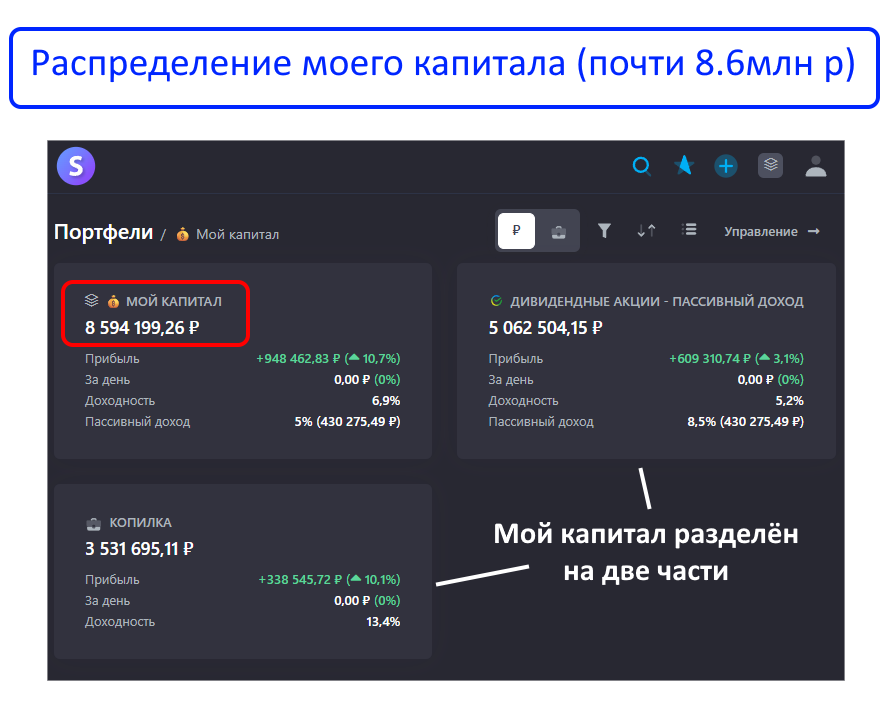This screenshot has height=703, width=893.
Task: Open the layers portfolio icon near top right
Action: 770,166
